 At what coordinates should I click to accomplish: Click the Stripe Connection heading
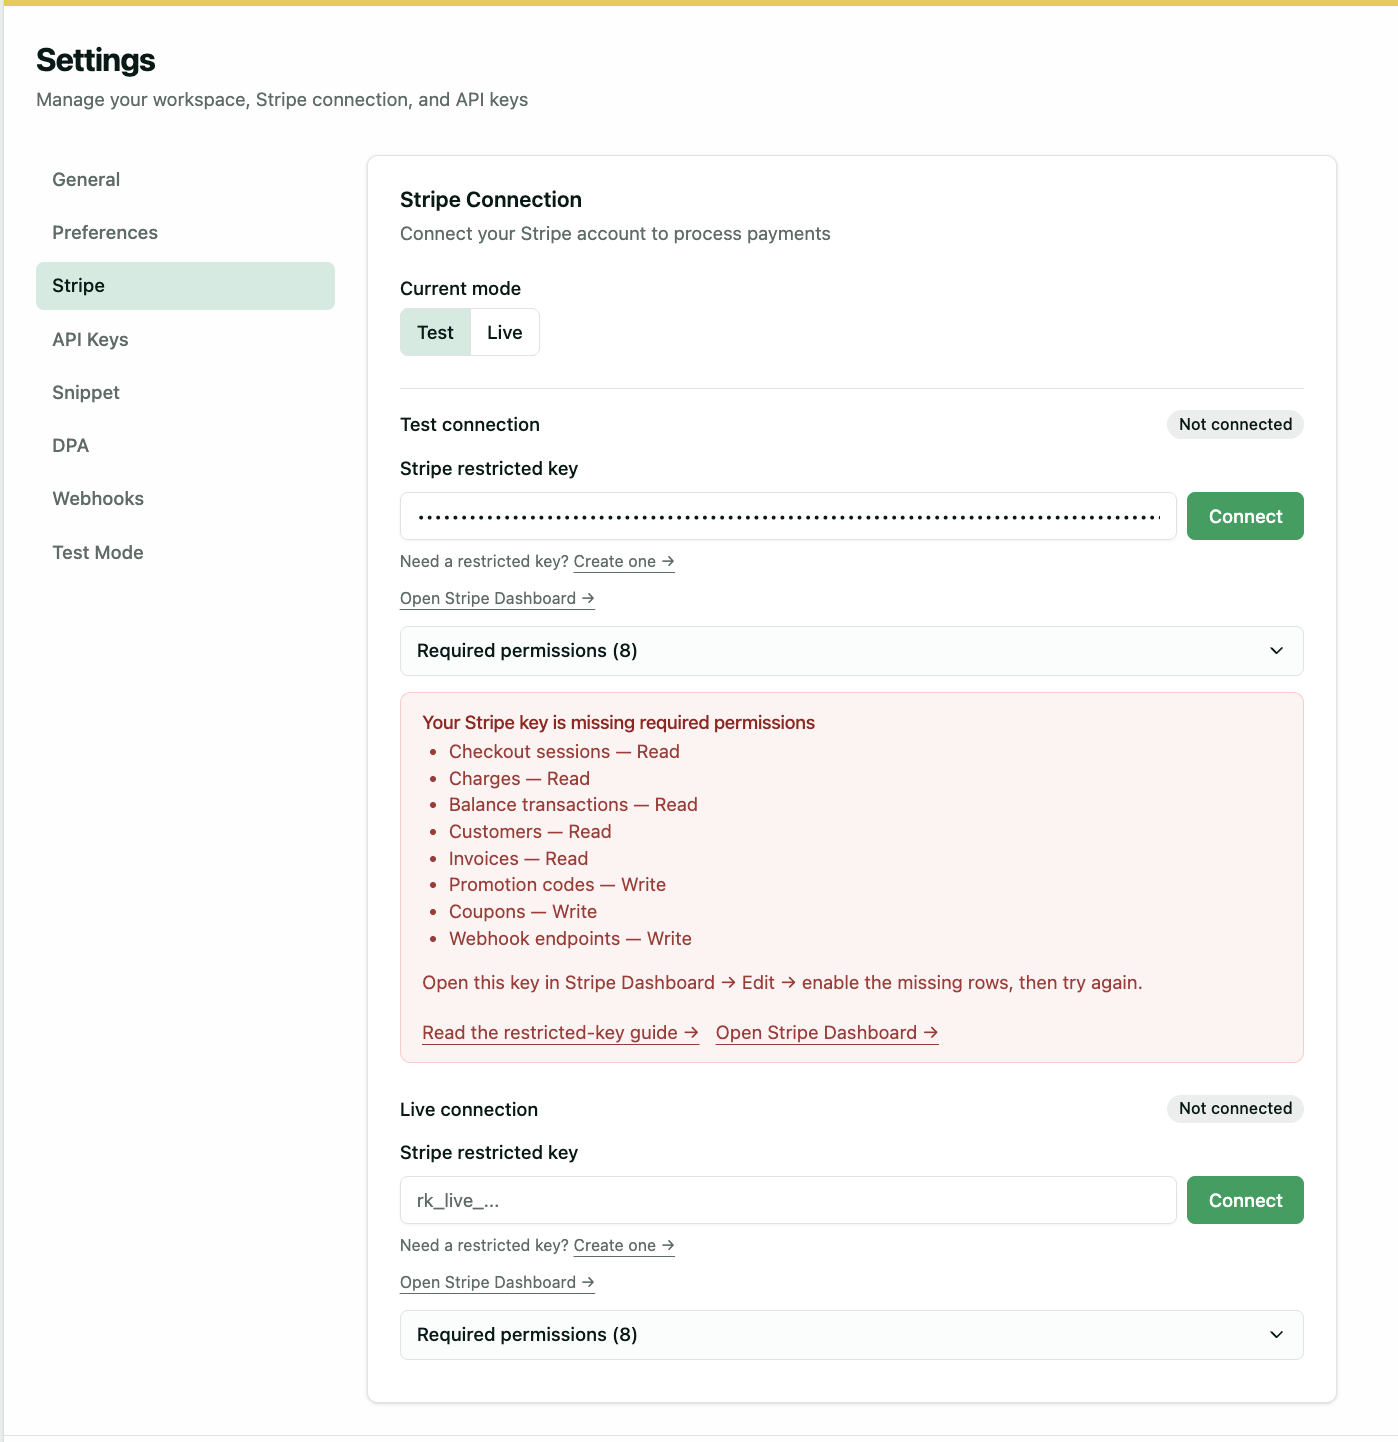(x=491, y=200)
